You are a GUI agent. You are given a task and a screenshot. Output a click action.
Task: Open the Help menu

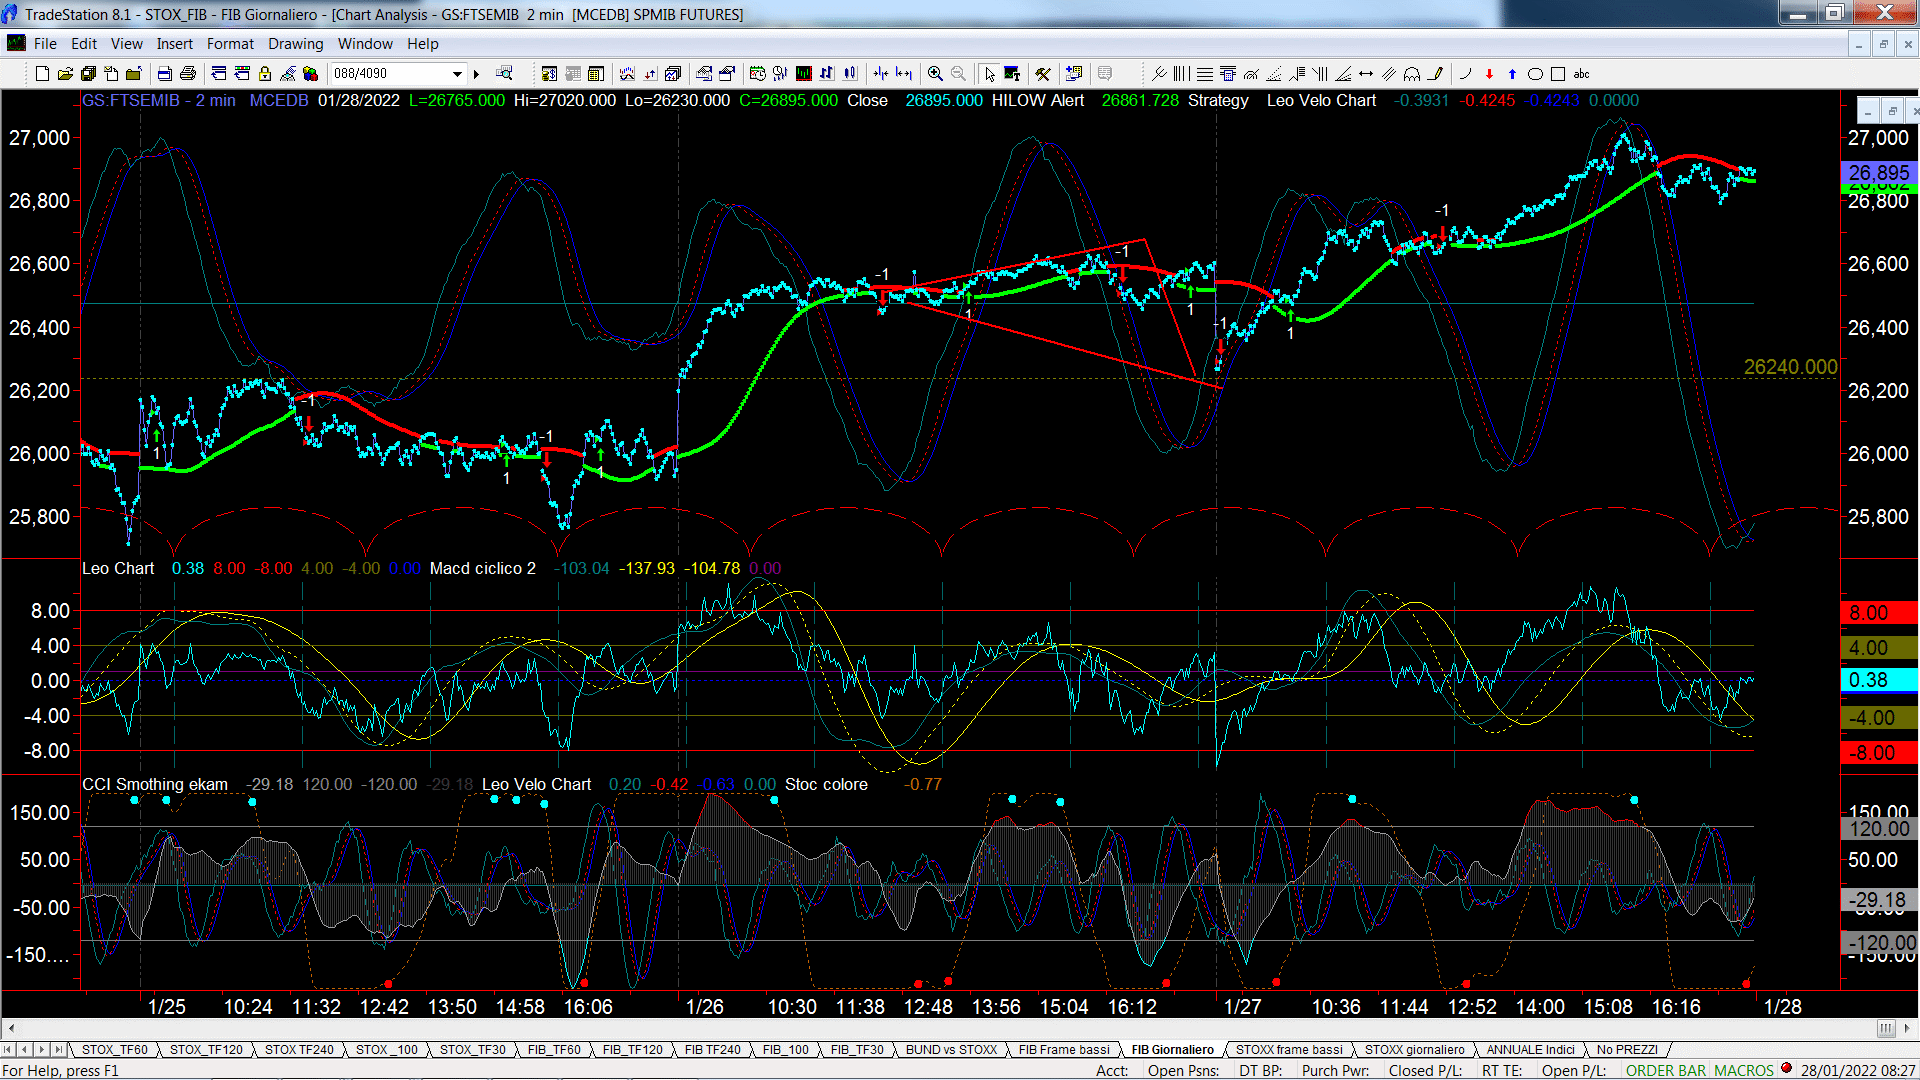(423, 44)
